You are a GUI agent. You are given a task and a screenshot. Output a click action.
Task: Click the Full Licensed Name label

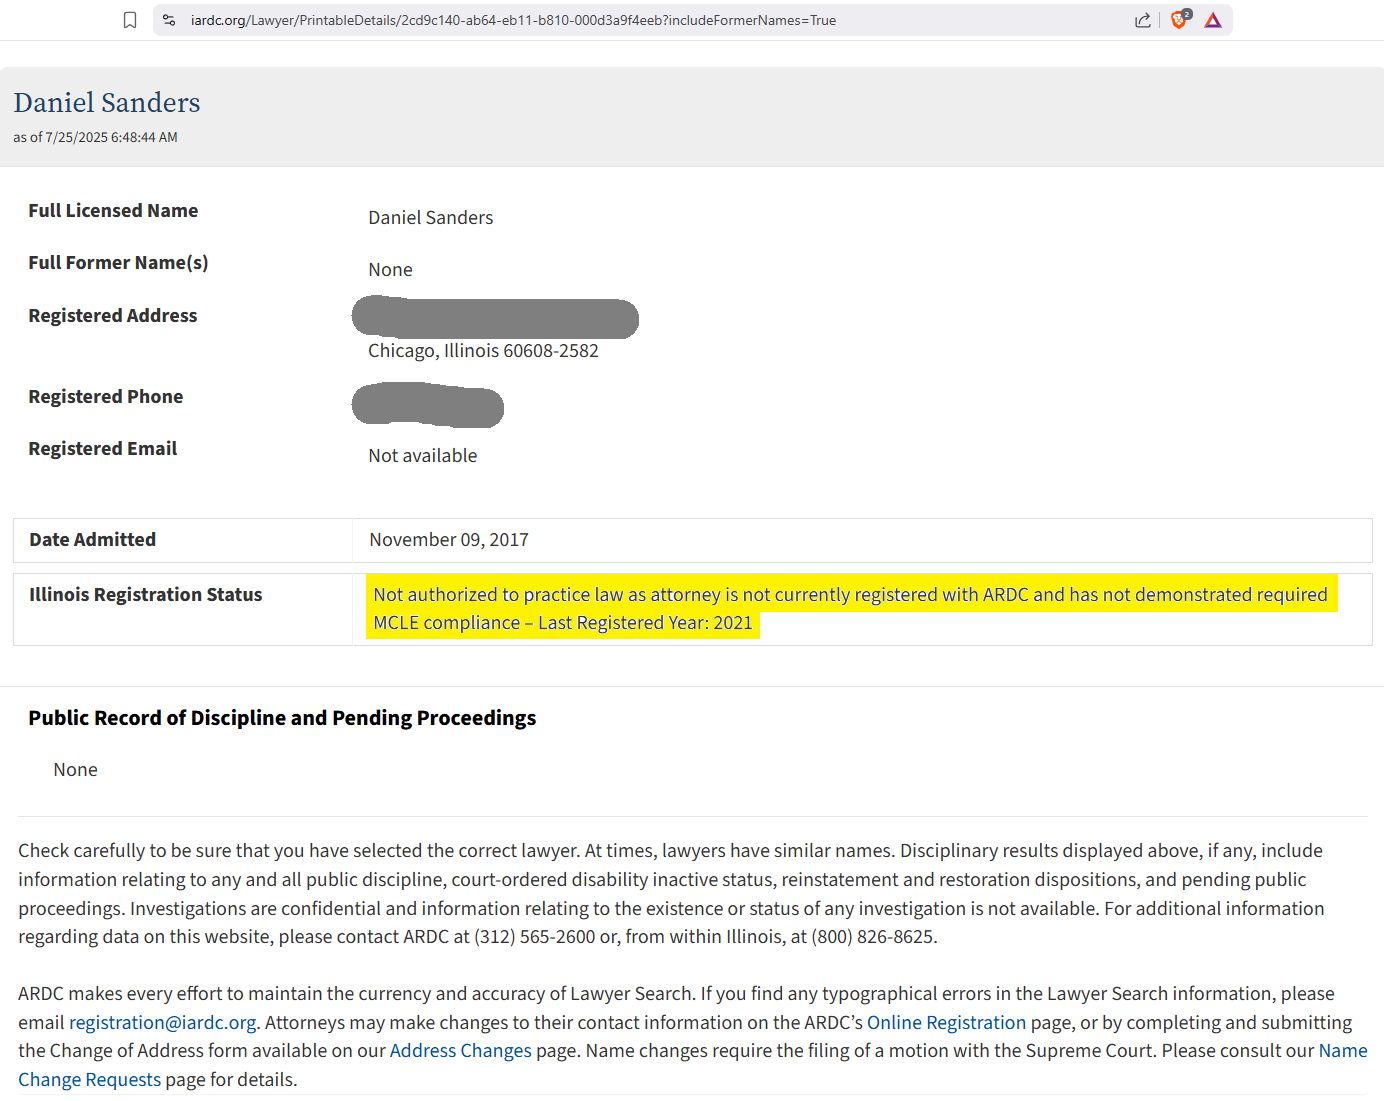point(113,210)
